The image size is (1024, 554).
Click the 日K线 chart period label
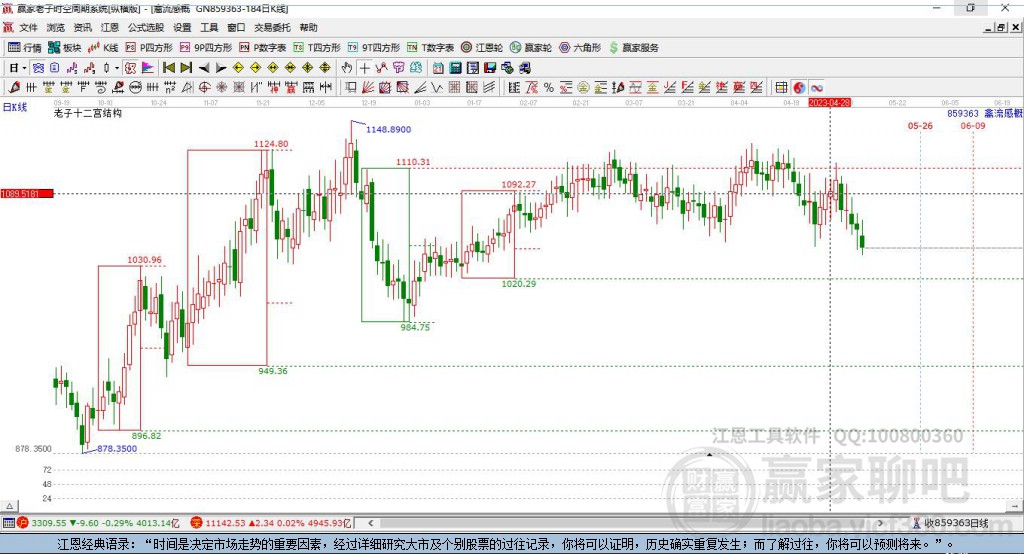click(15, 107)
